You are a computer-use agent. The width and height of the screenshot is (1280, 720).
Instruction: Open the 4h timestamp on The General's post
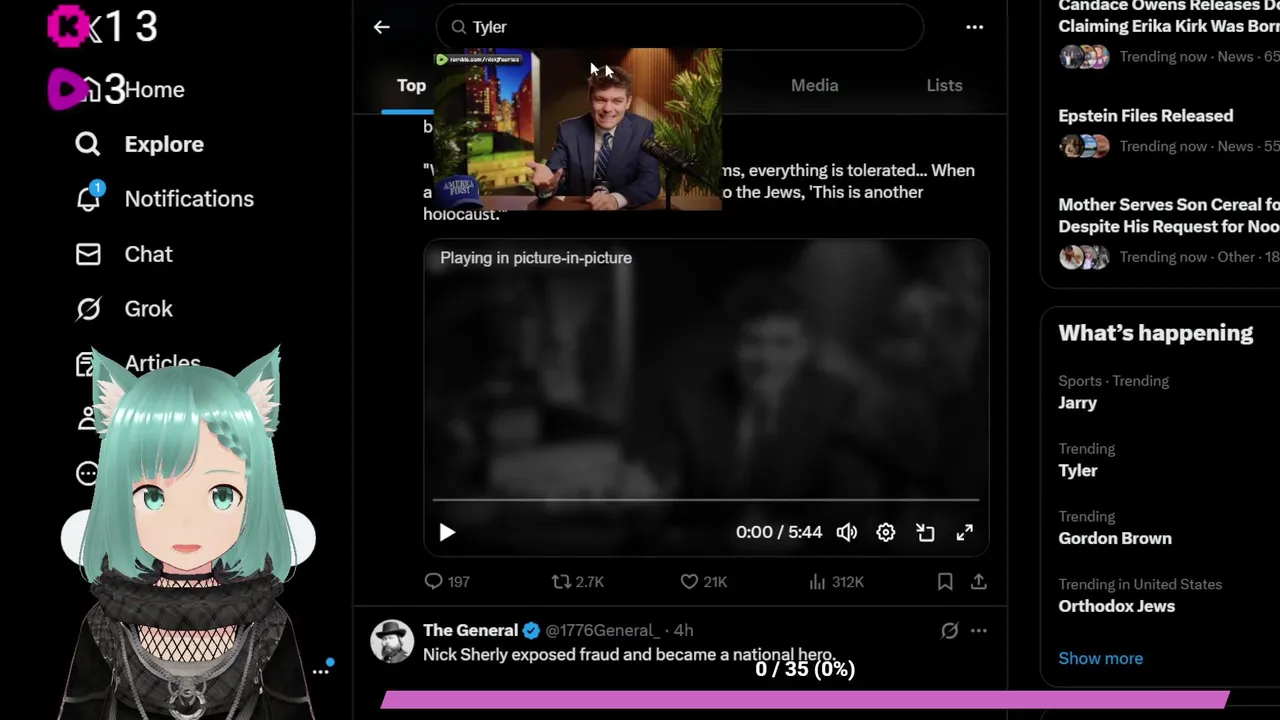[684, 630]
